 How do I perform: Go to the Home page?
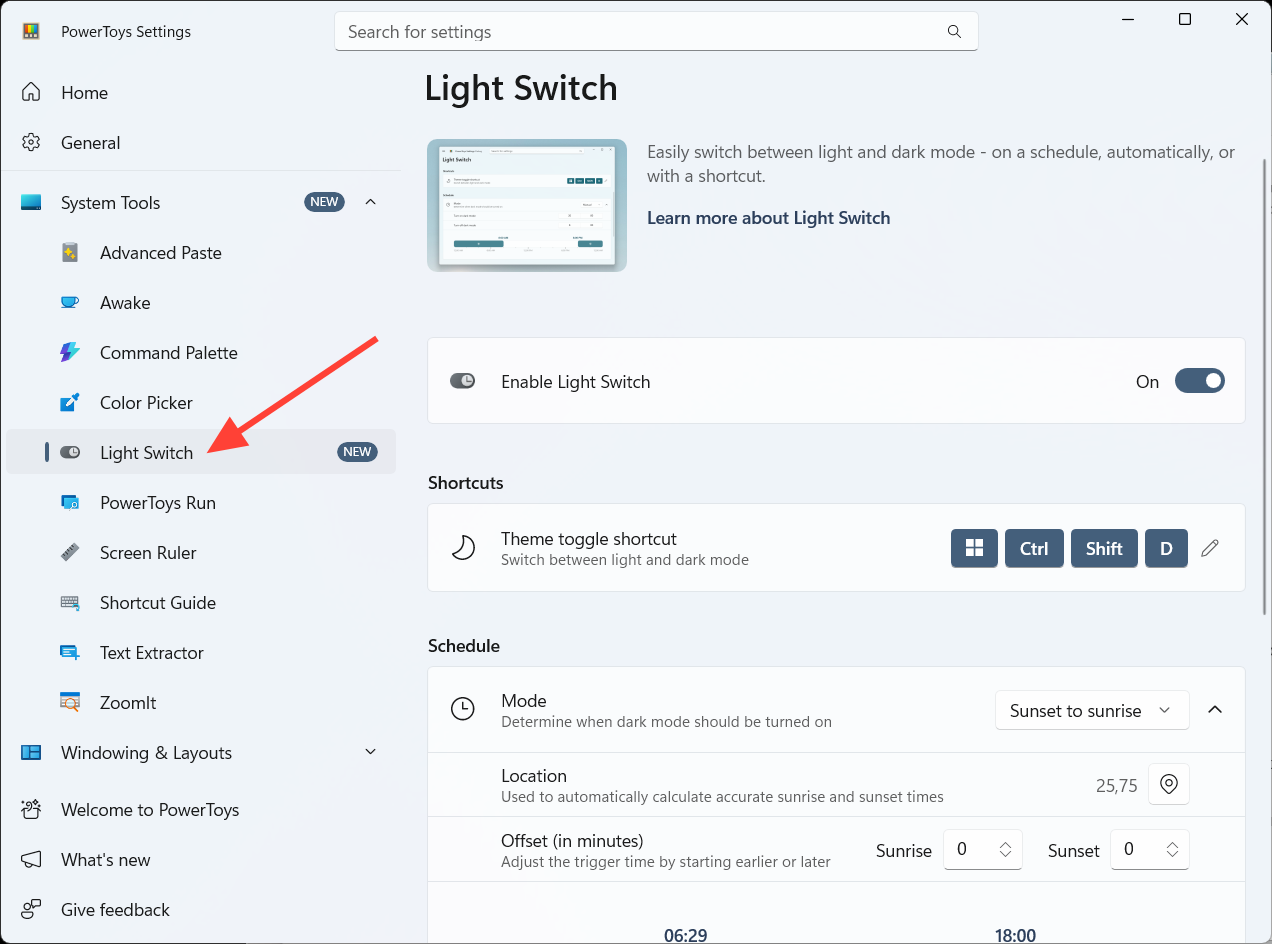coord(84,93)
